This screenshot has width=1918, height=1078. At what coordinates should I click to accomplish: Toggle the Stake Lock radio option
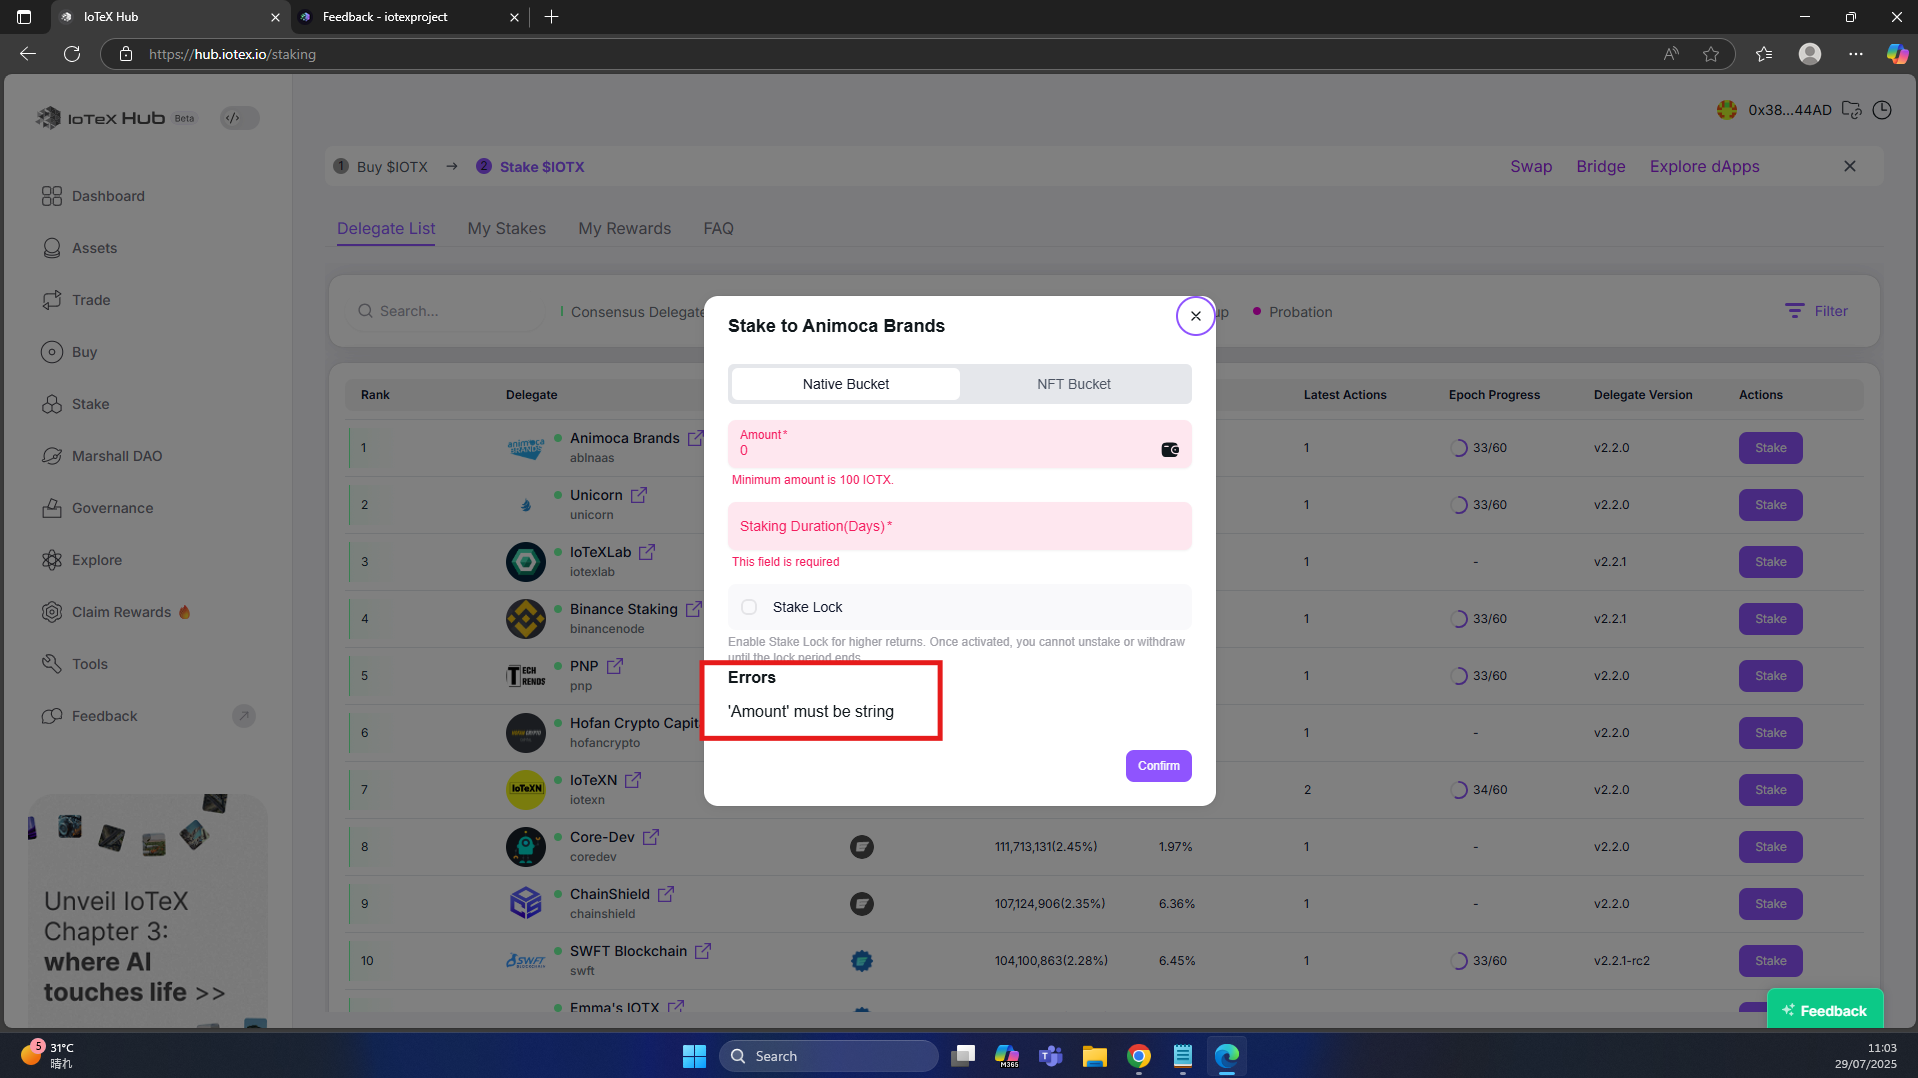pos(749,607)
